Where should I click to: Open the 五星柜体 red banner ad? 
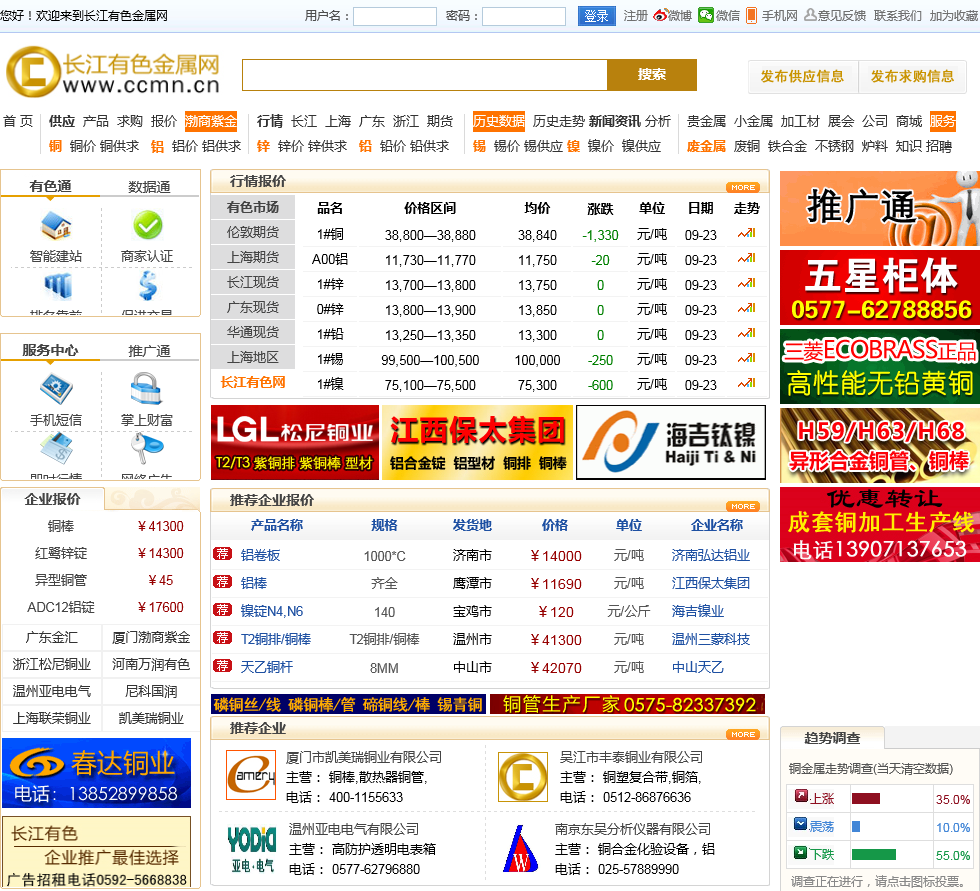pos(879,287)
